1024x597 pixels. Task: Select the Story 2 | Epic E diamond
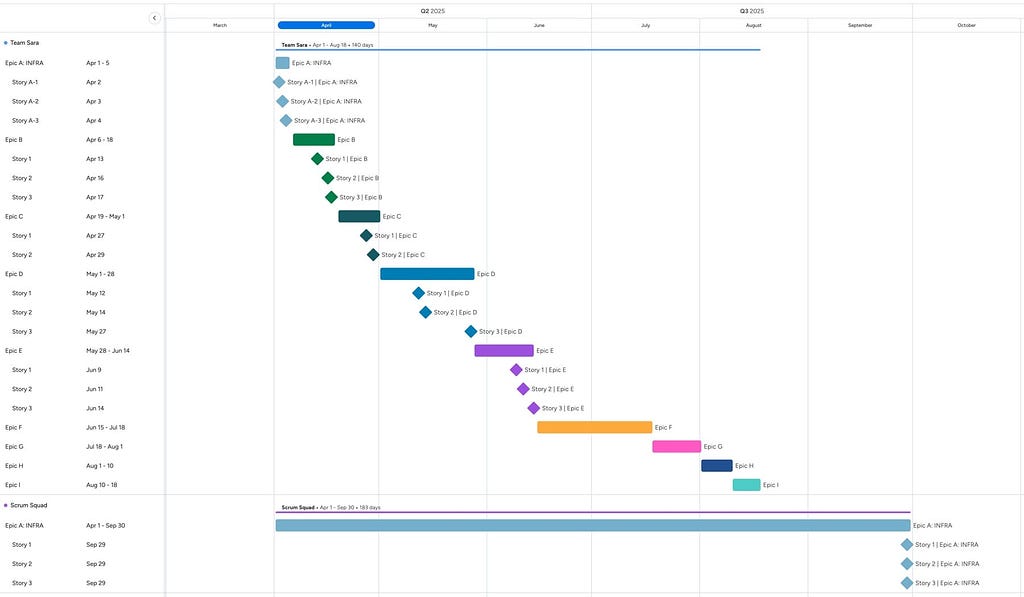[x=523, y=389]
